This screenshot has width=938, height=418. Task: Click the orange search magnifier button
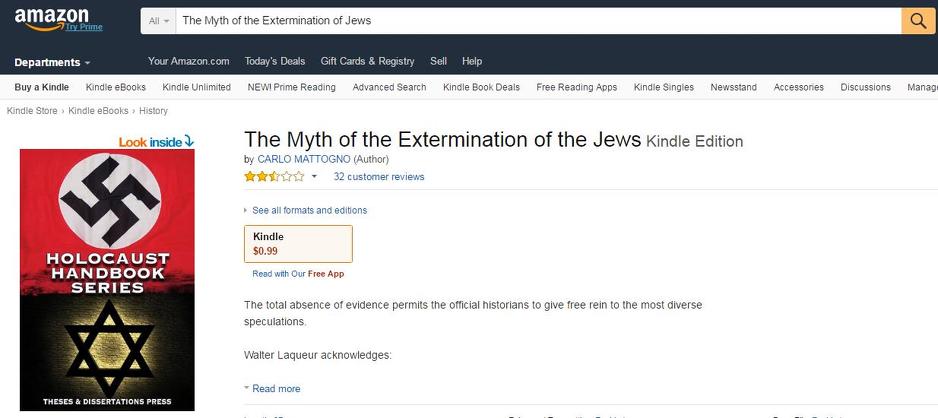point(918,21)
